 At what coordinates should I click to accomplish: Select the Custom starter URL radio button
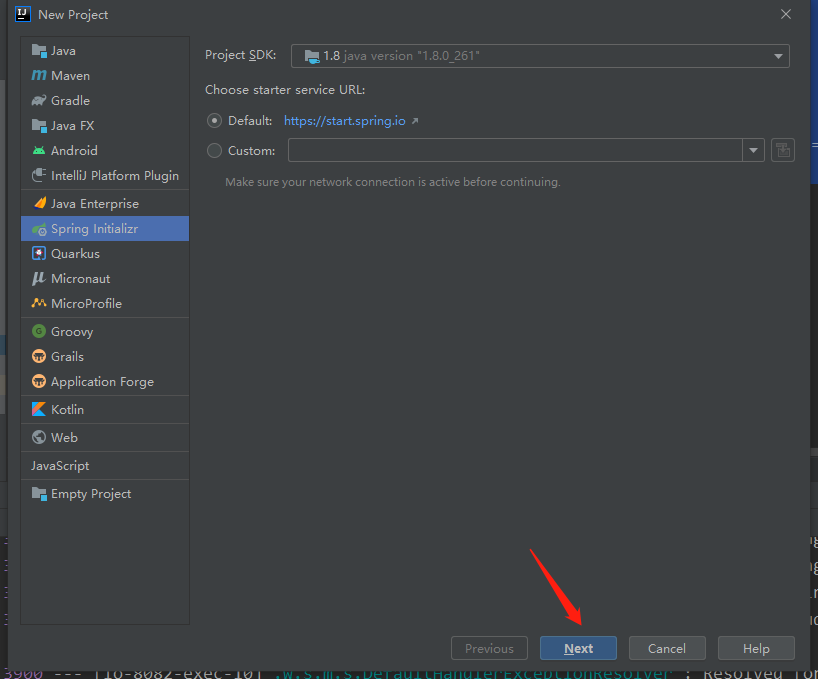[214, 151]
